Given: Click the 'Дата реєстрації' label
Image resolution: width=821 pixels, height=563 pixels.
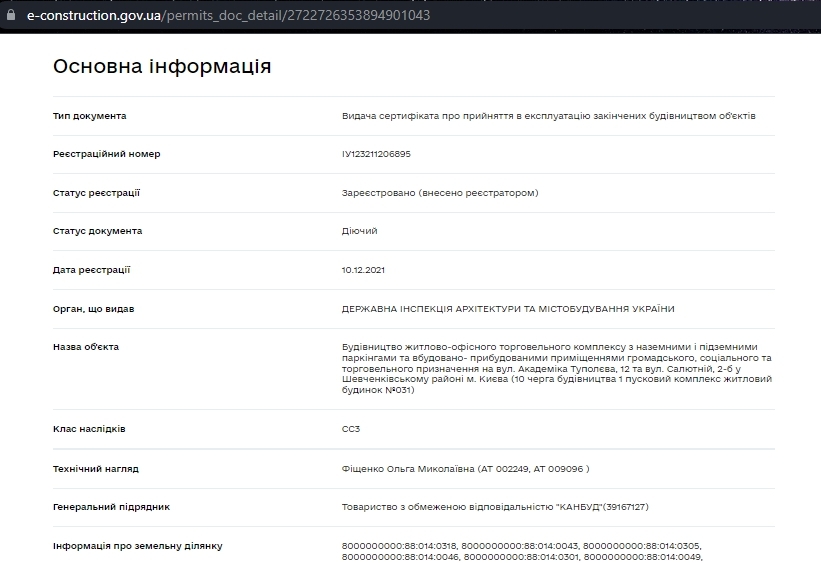Looking at the screenshot, I should [x=92, y=270].
